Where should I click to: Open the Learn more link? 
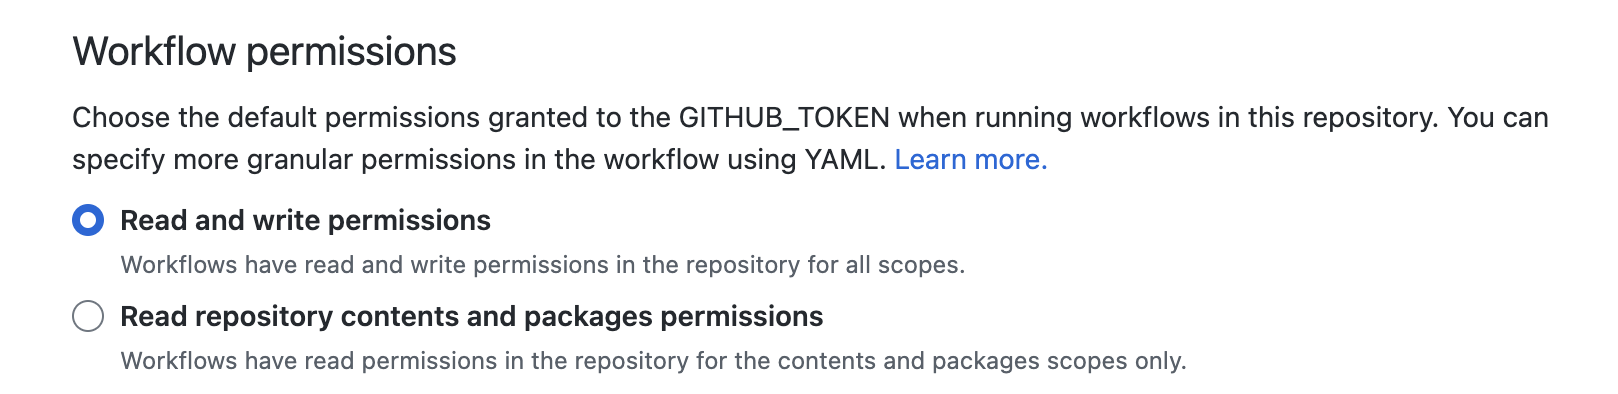970,160
